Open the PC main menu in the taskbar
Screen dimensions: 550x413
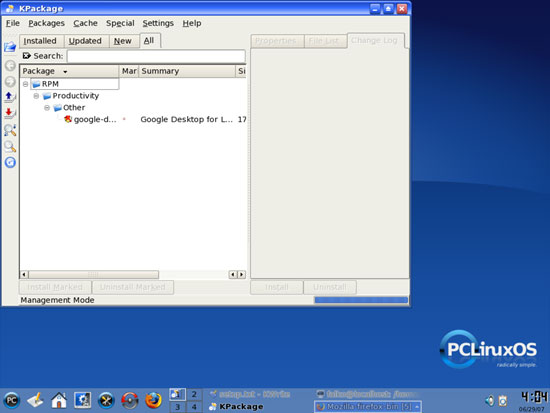pyautogui.click(x=11, y=400)
